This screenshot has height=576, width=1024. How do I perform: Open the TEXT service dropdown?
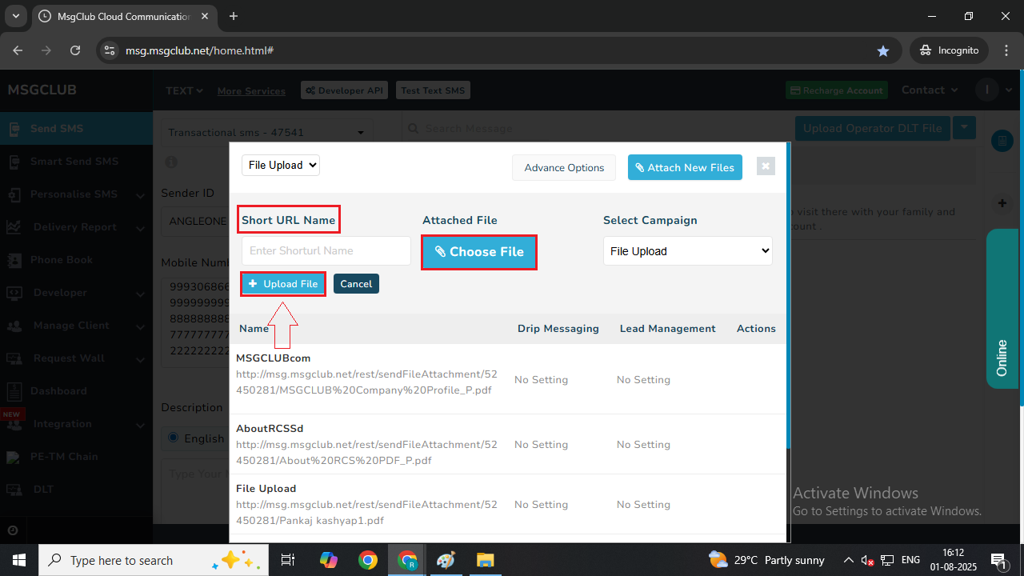click(184, 91)
